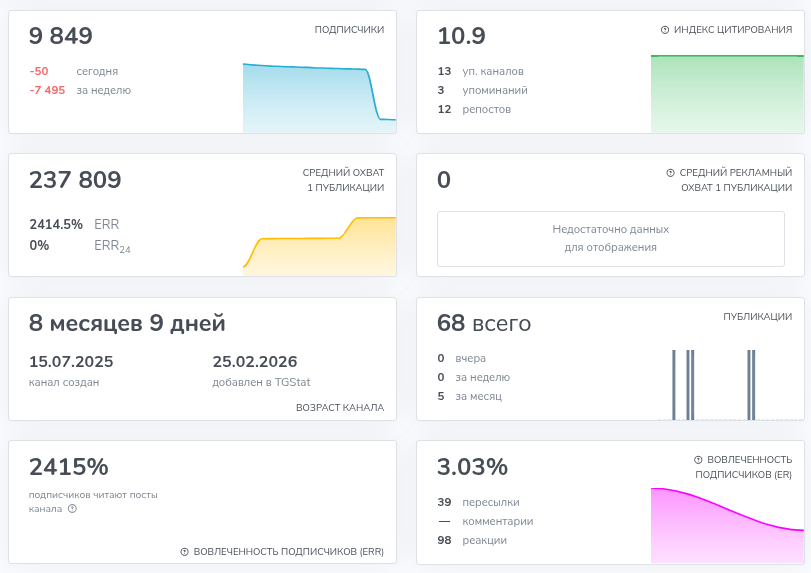Click help icon beside СРЕДНИЙ РЕКЛАМНЫЙ ОХВАТ
Screen dimensions: 811x573
(670, 173)
